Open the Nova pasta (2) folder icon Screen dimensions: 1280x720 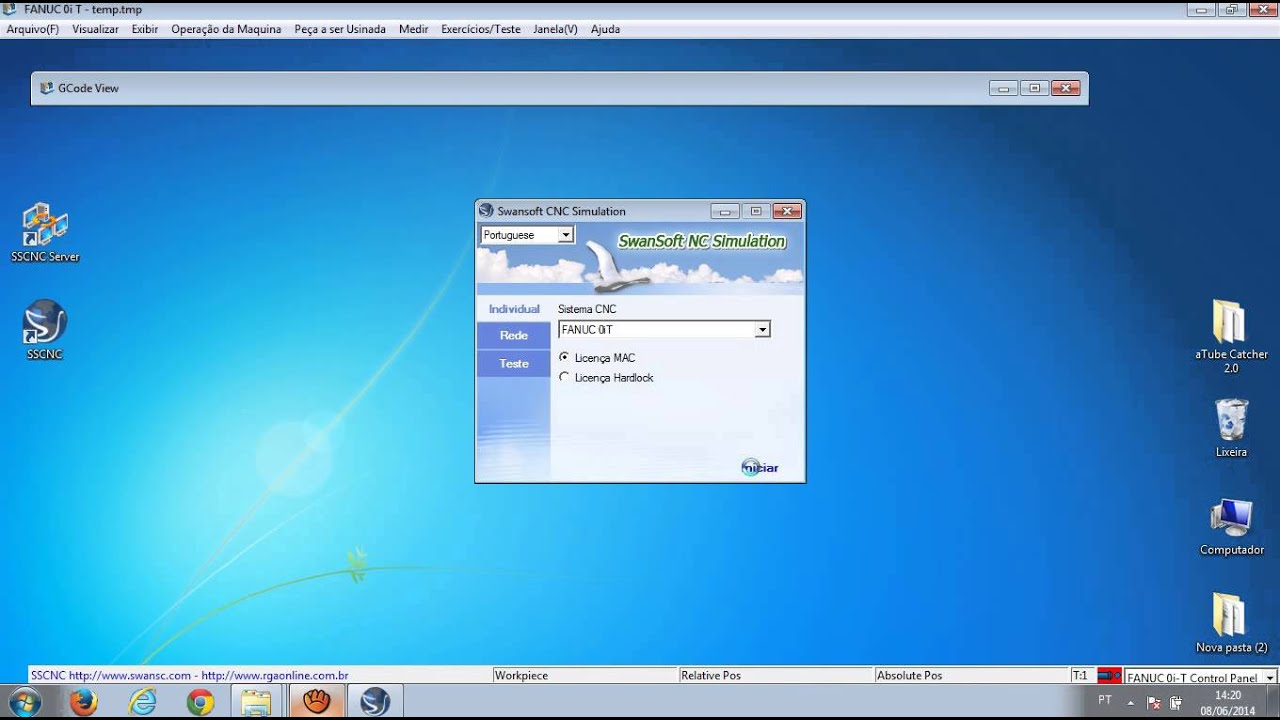click(1231, 623)
